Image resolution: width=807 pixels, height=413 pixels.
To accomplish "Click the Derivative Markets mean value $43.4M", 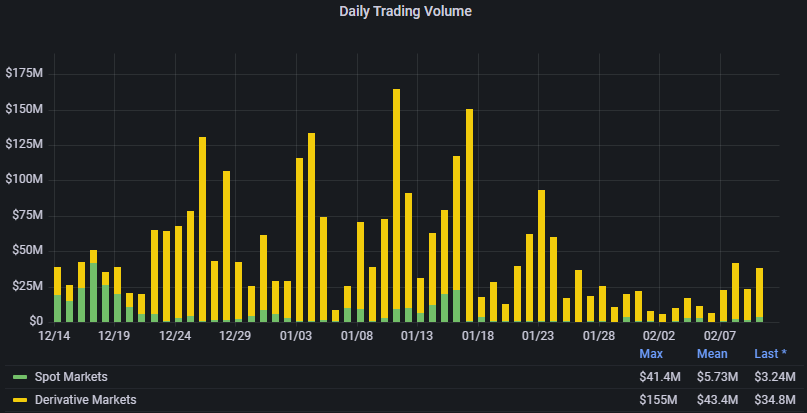I will 718,400.
